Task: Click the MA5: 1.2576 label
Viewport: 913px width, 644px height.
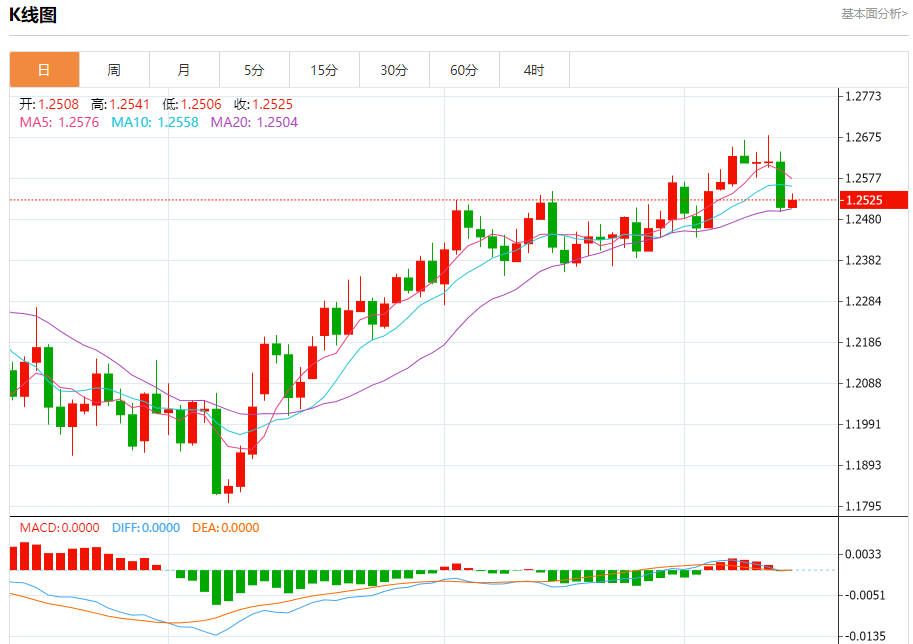Action: point(59,122)
